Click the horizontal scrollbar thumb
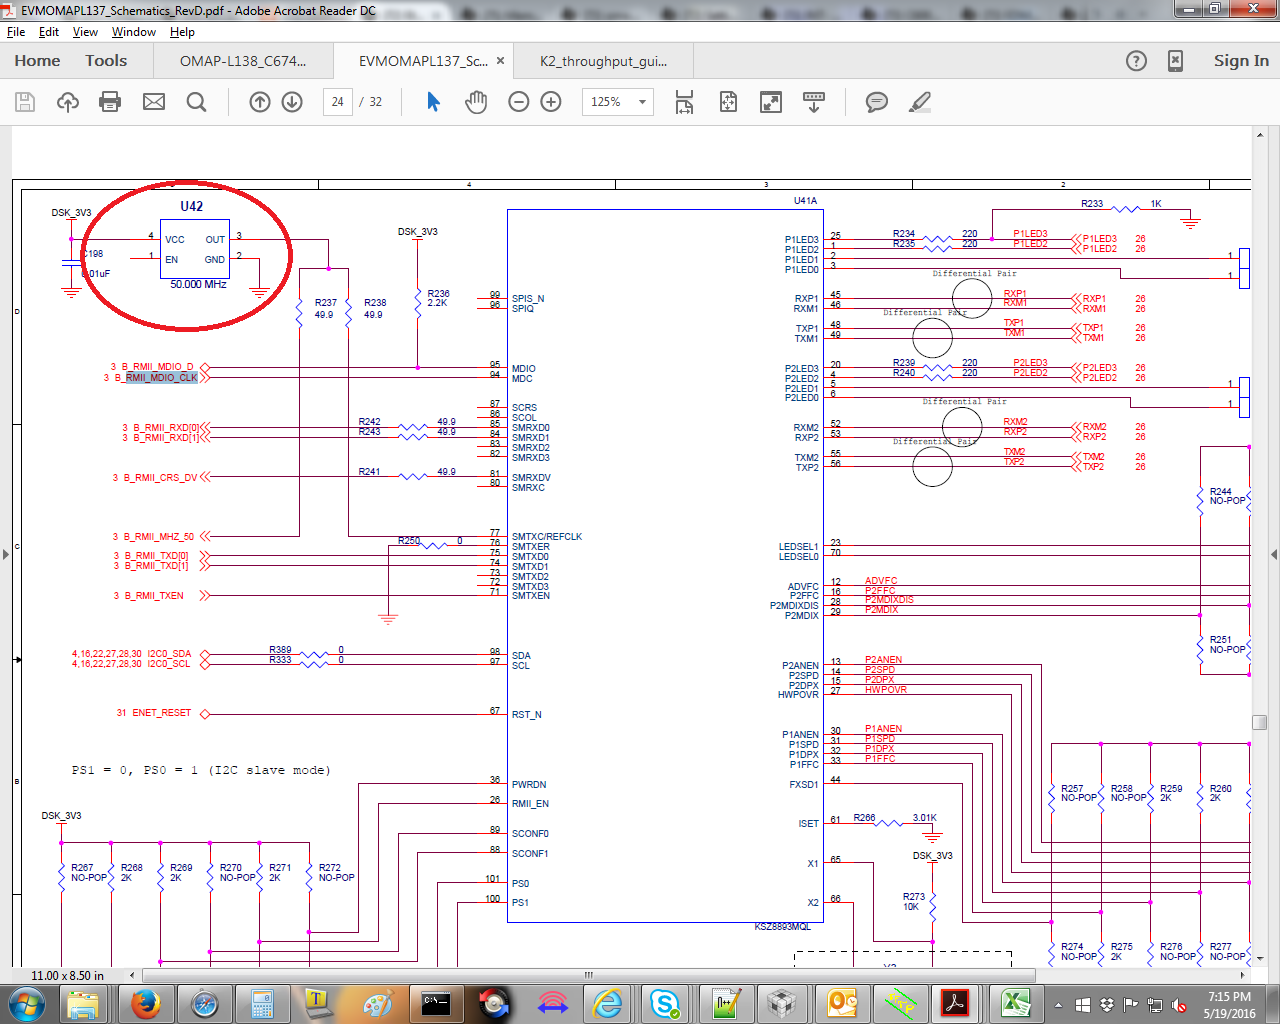 click(x=589, y=975)
